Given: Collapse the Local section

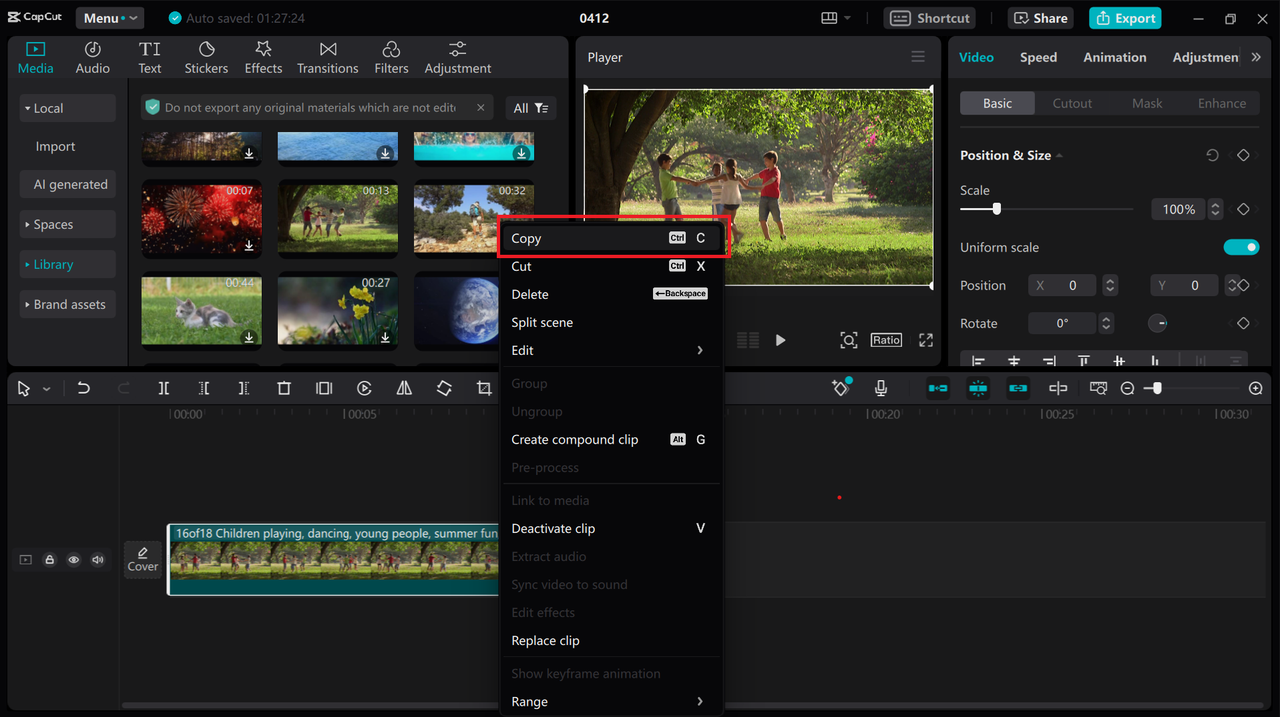Looking at the screenshot, I should point(68,108).
